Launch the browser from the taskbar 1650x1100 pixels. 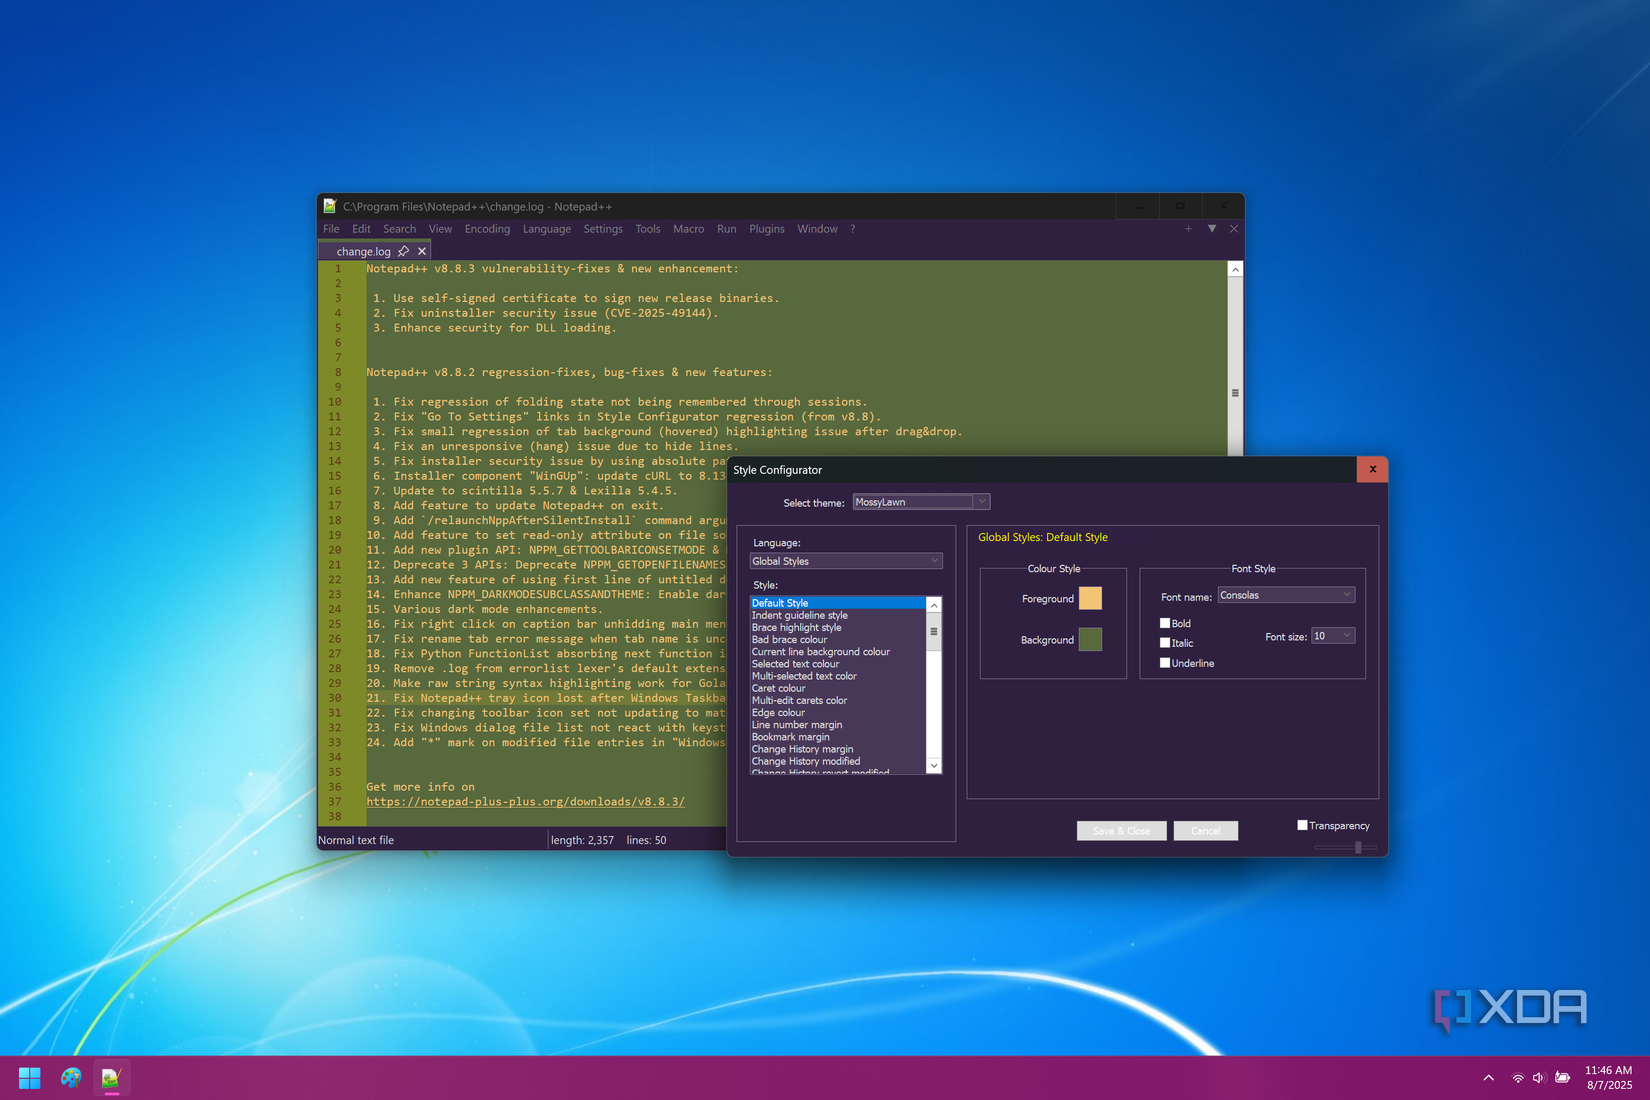pyautogui.click(x=70, y=1077)
